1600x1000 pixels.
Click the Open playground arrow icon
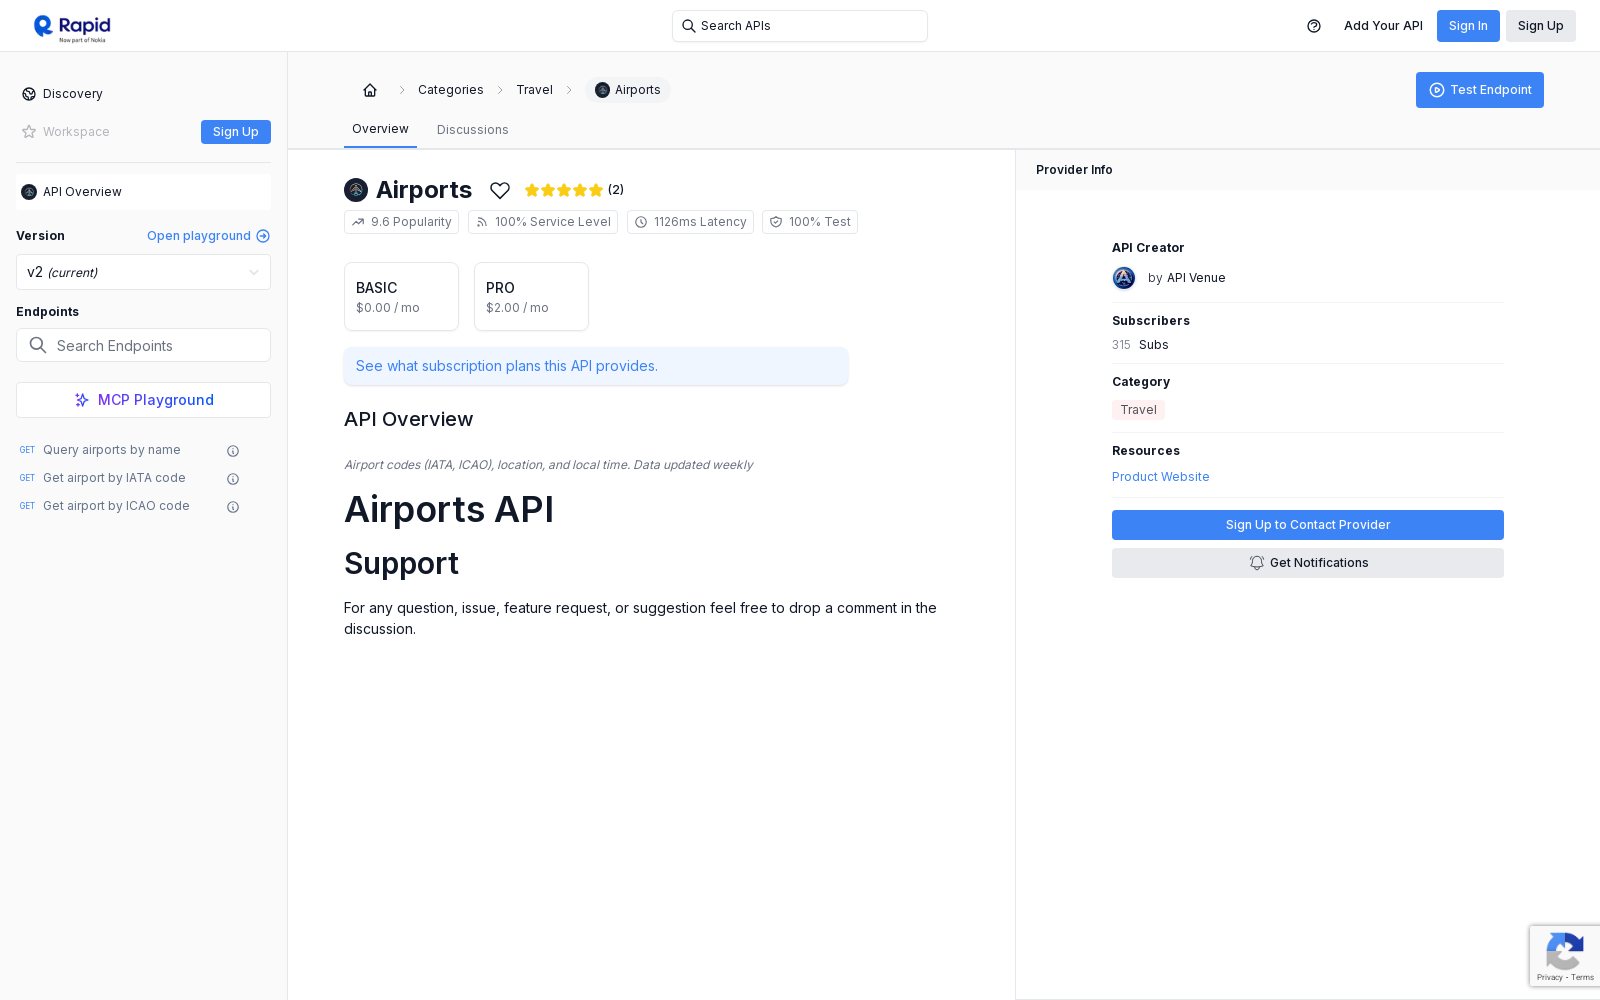(x=263, y=236)
